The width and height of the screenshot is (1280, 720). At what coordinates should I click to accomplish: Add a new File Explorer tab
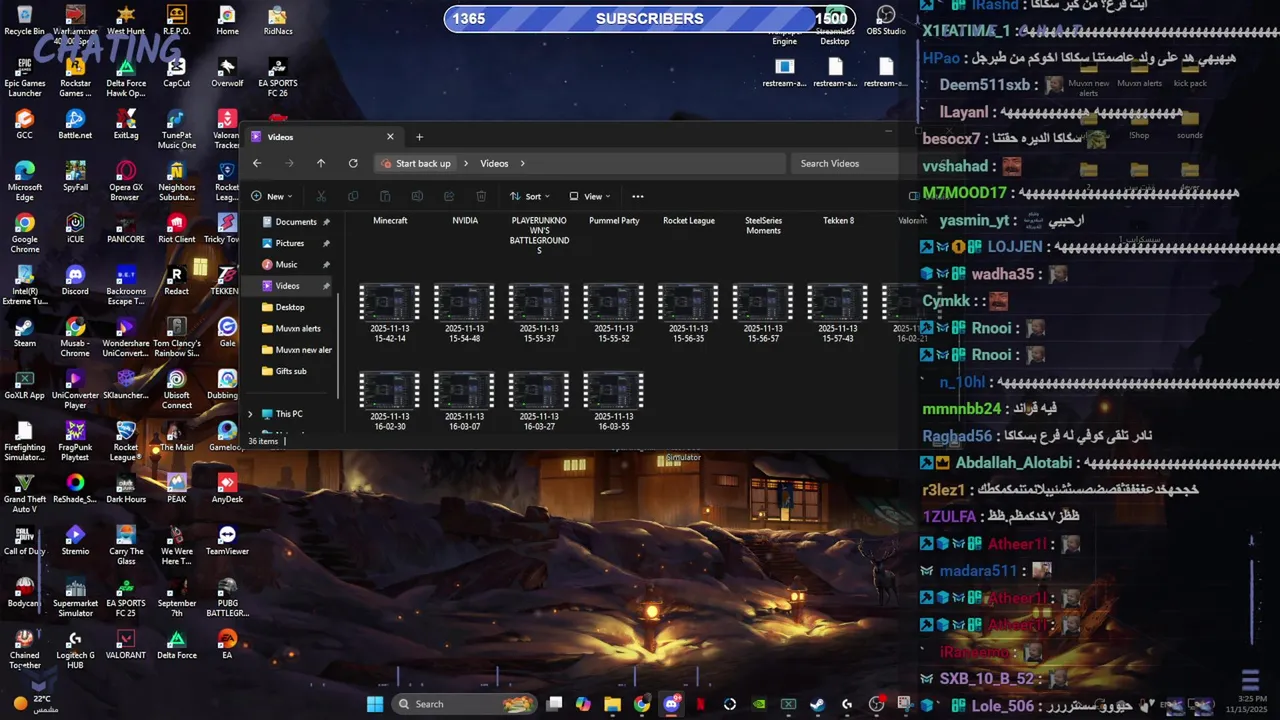click(419, 137)
